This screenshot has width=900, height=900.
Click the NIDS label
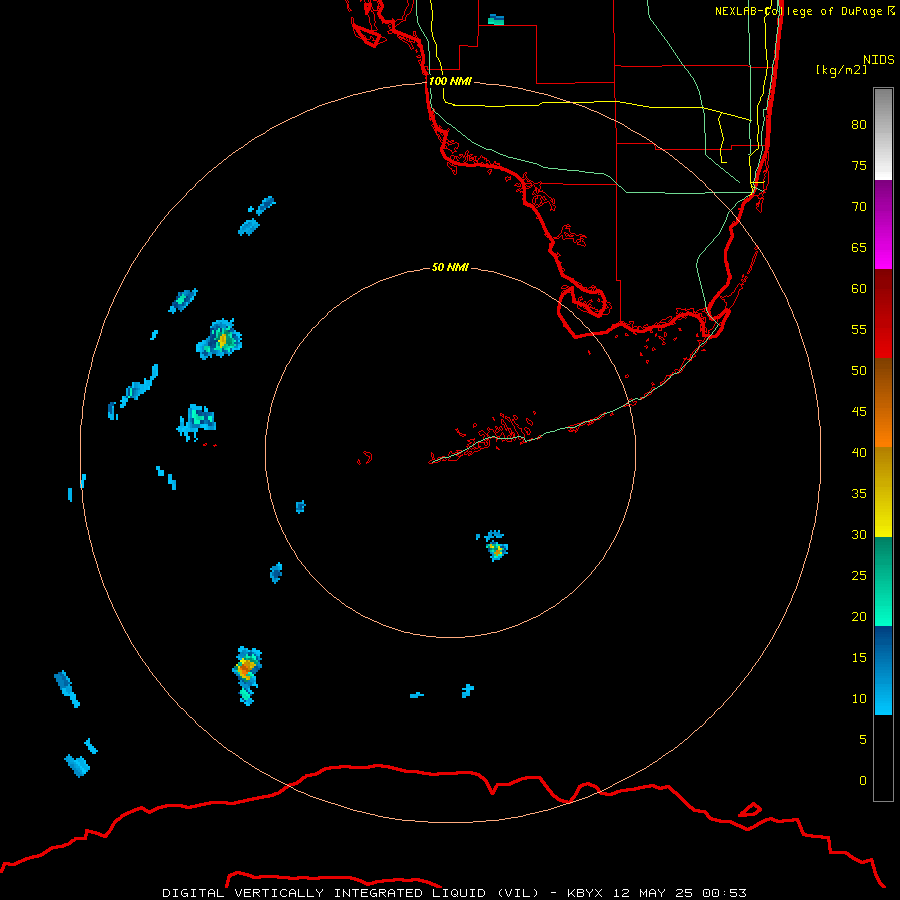(879, 60)
